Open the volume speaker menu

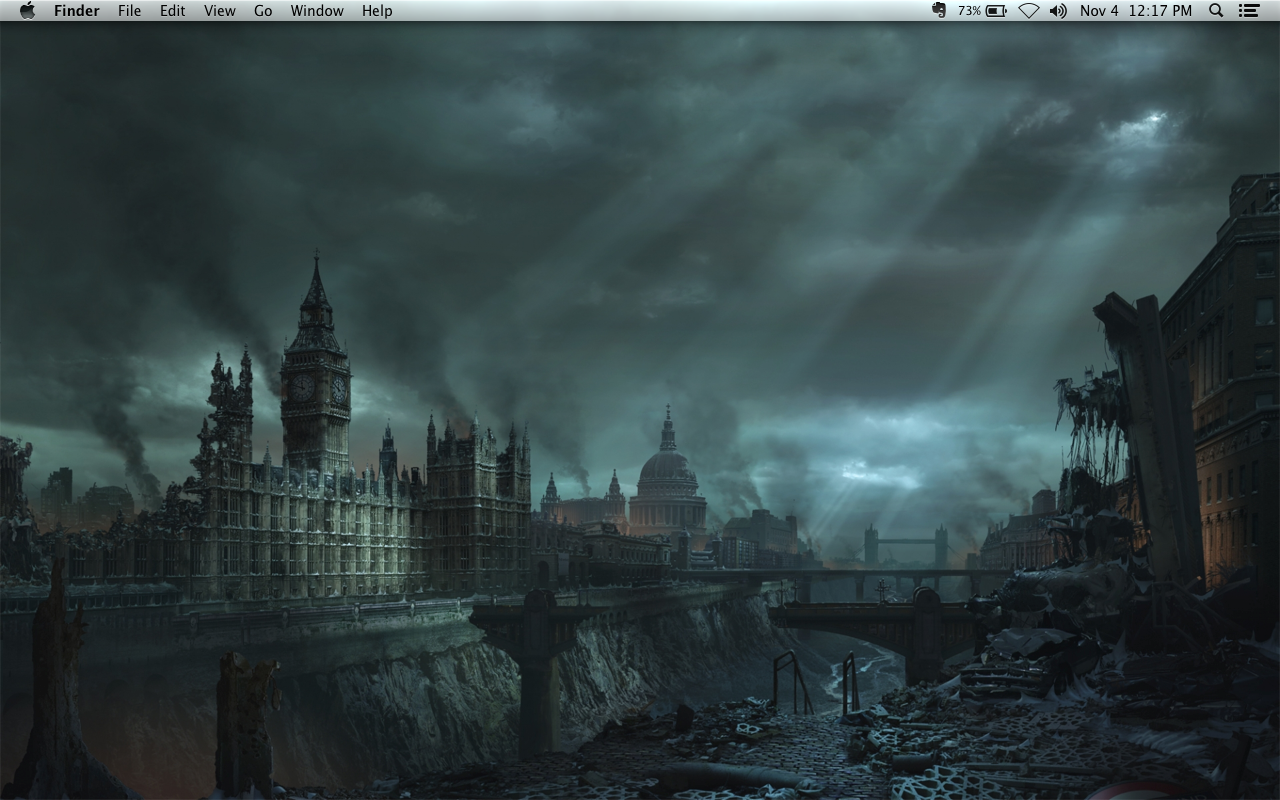pos(1058,11)
